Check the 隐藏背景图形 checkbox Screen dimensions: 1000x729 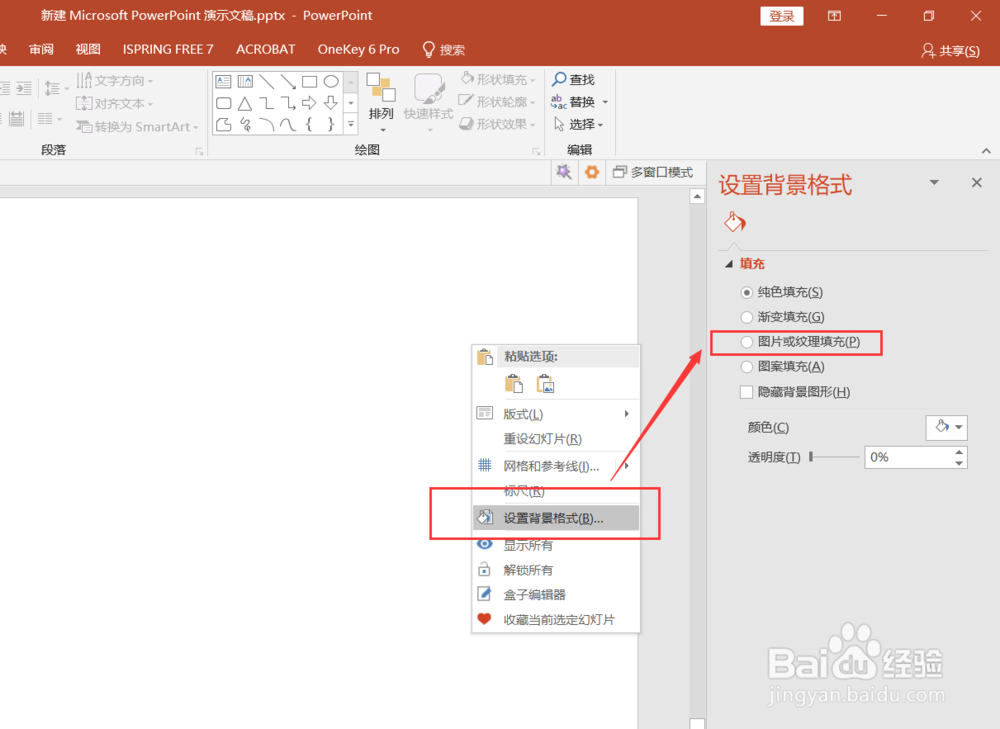(x=746, y=391)
